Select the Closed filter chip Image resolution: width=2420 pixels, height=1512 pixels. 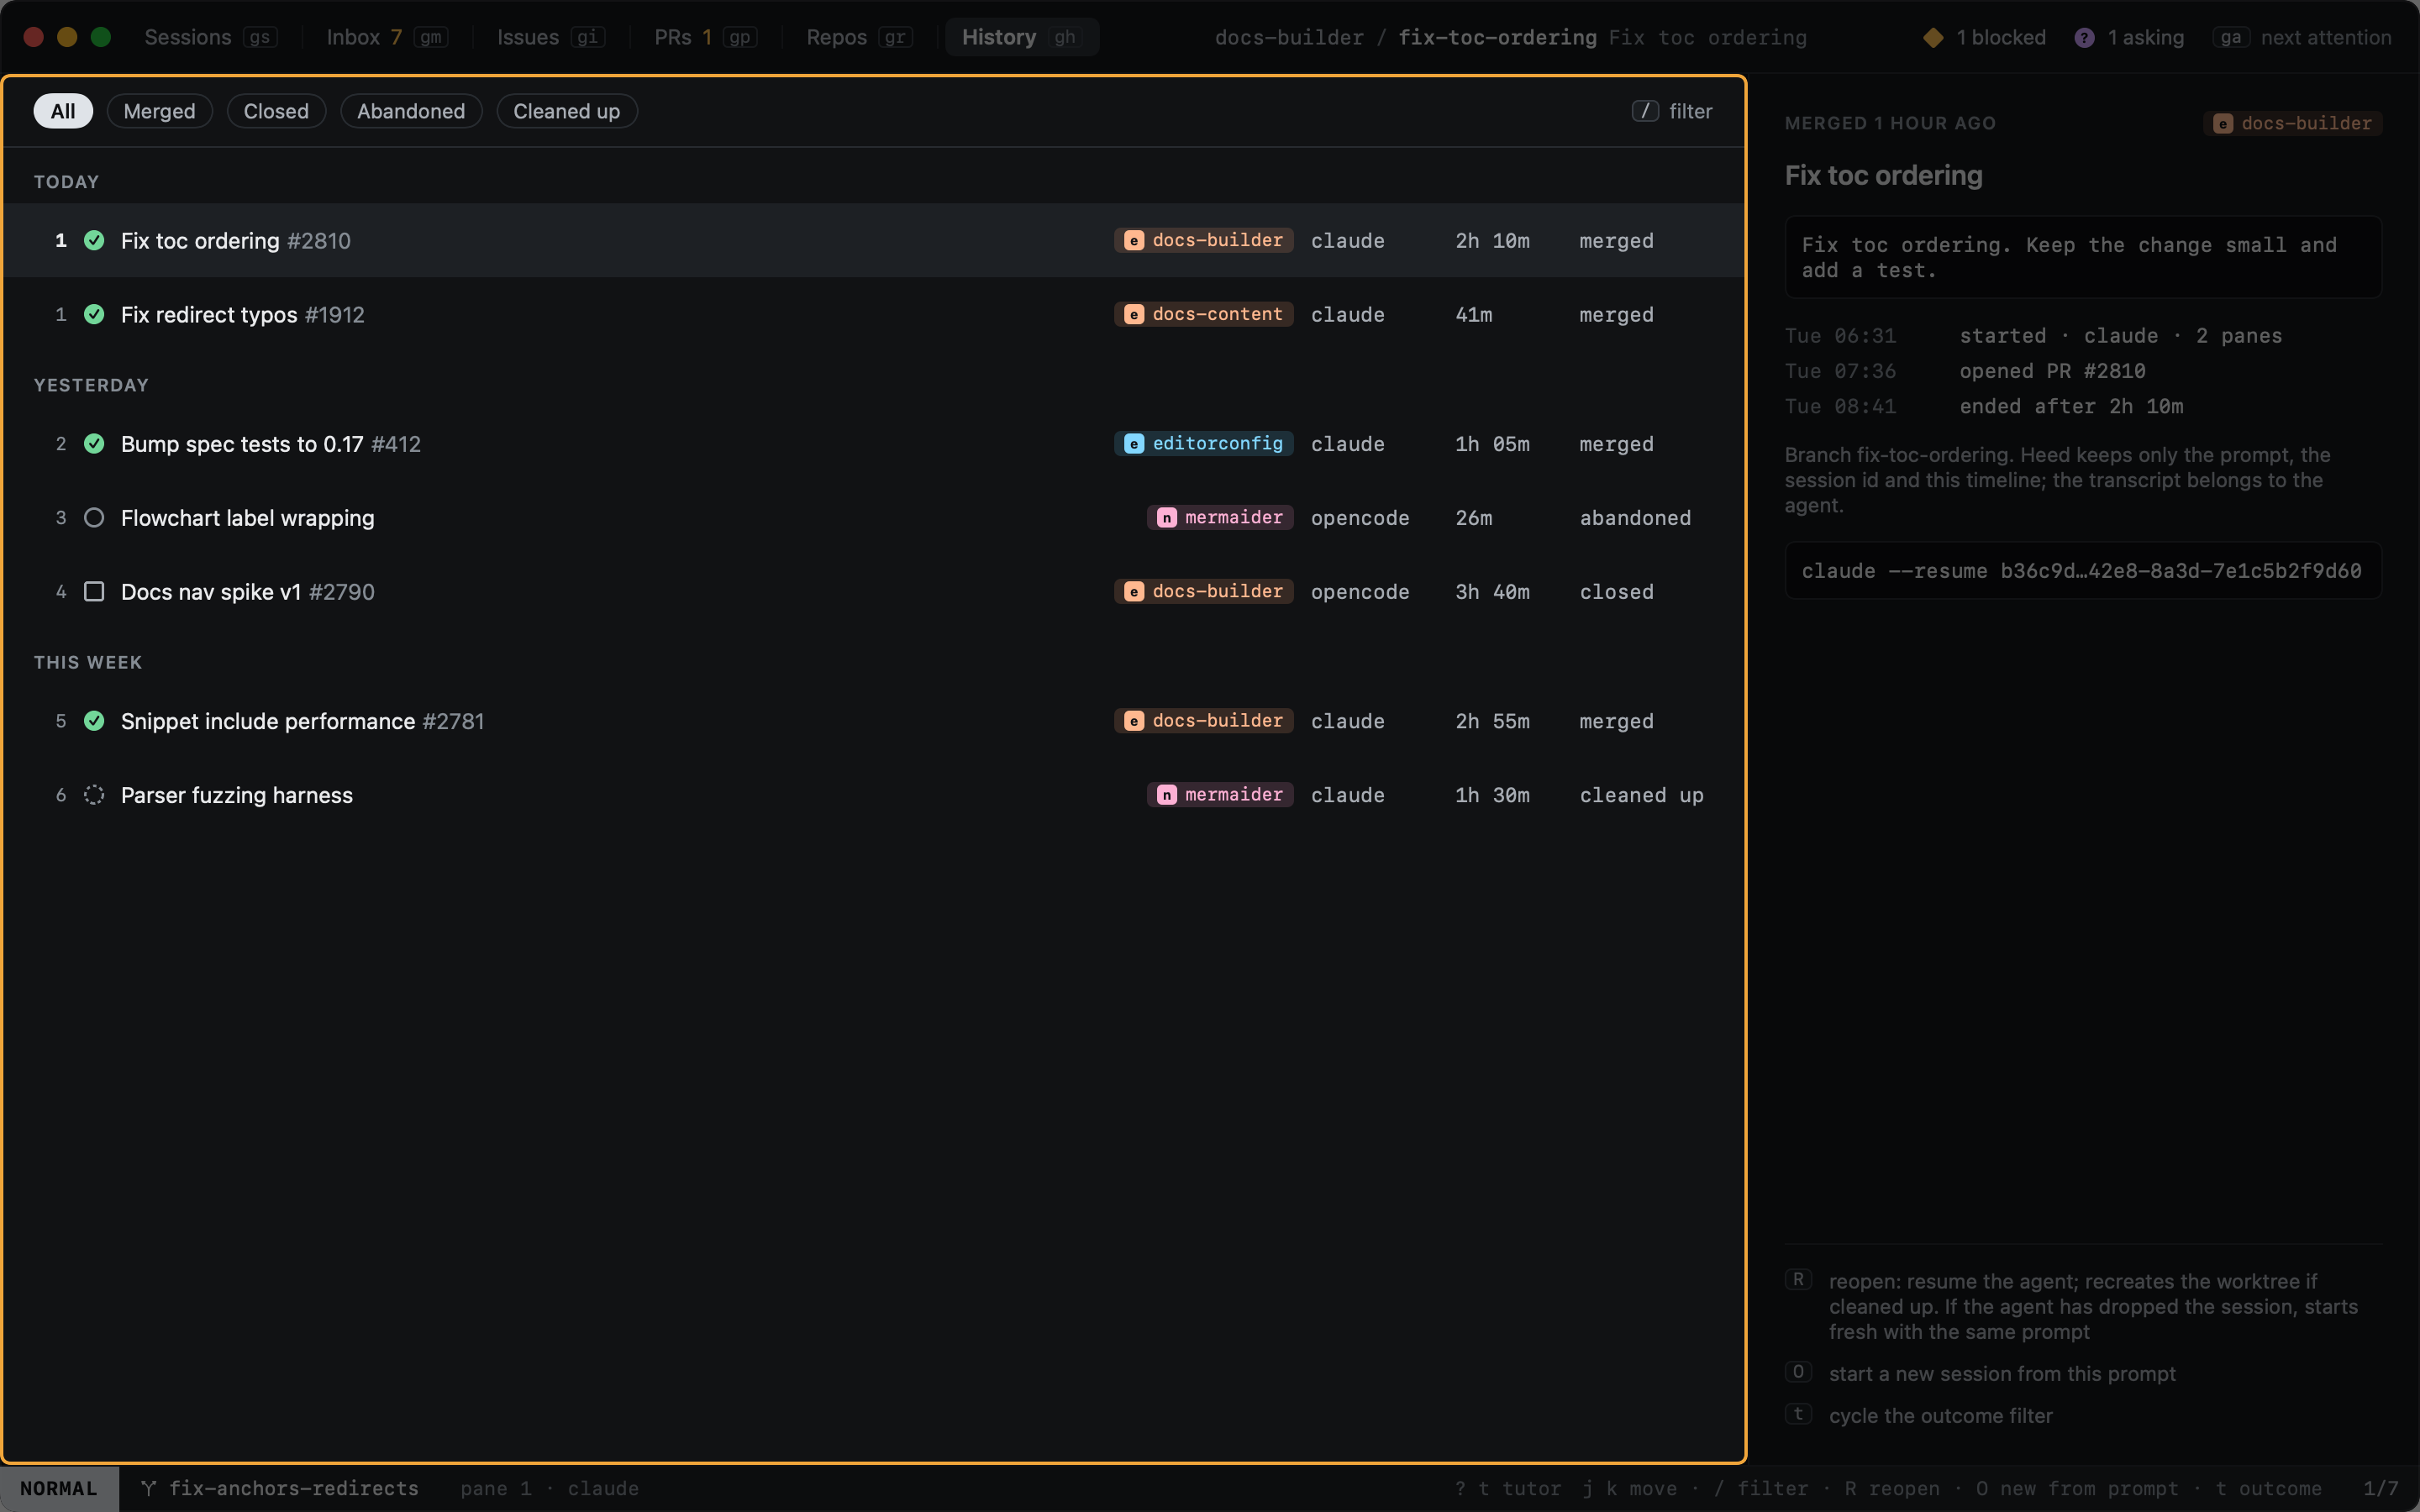(276, 110)
